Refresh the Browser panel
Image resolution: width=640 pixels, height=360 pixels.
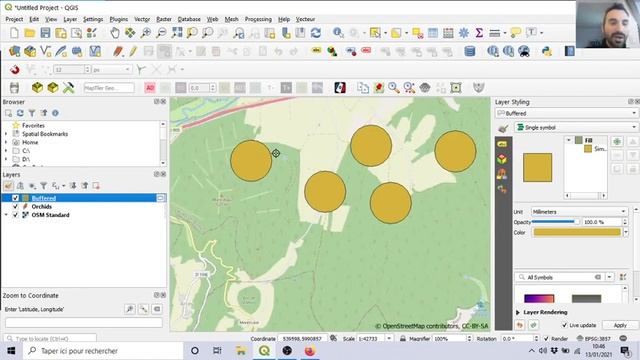pyautogui.click(x=20, y=113)
